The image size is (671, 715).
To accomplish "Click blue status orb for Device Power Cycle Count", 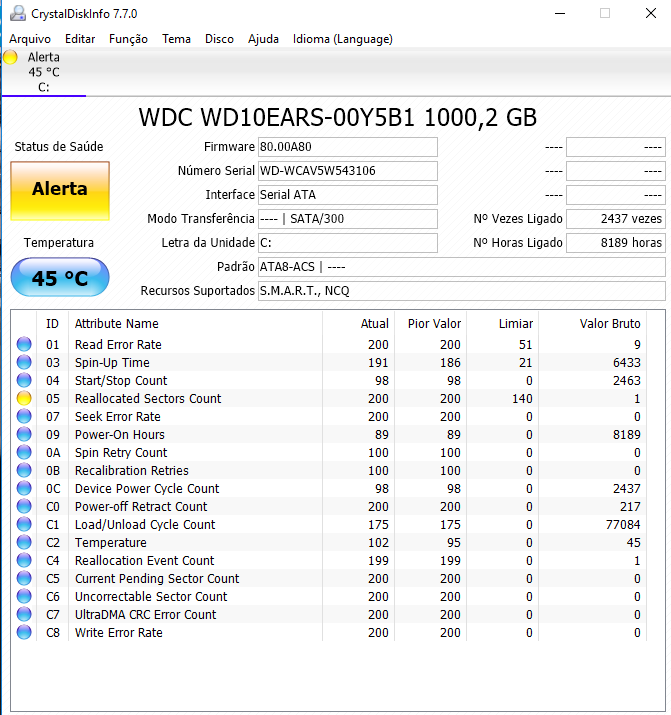I will pos(24,488).
